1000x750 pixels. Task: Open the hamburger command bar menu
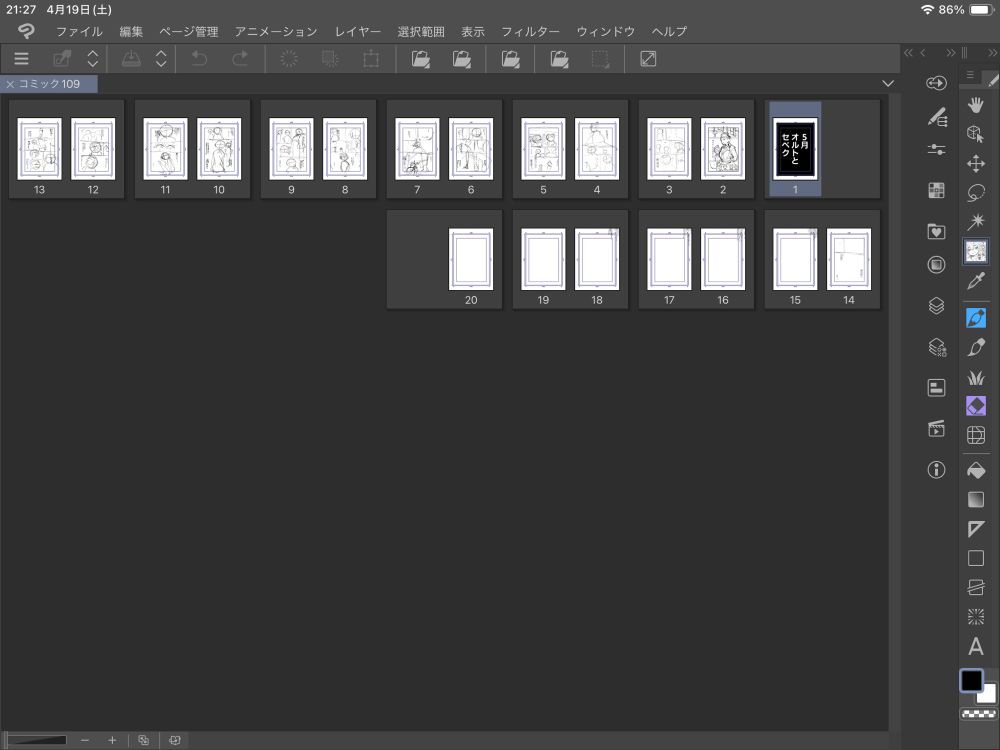(21, 59)
